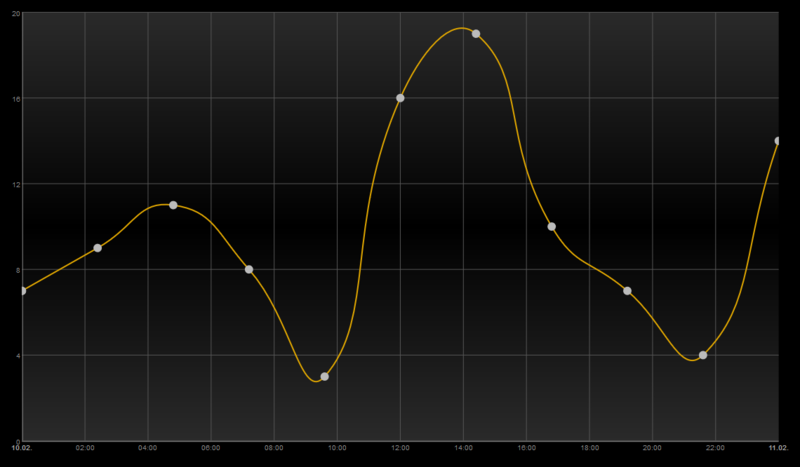Select the data point with value 10 near 17:00

click(x=551, y=227)
